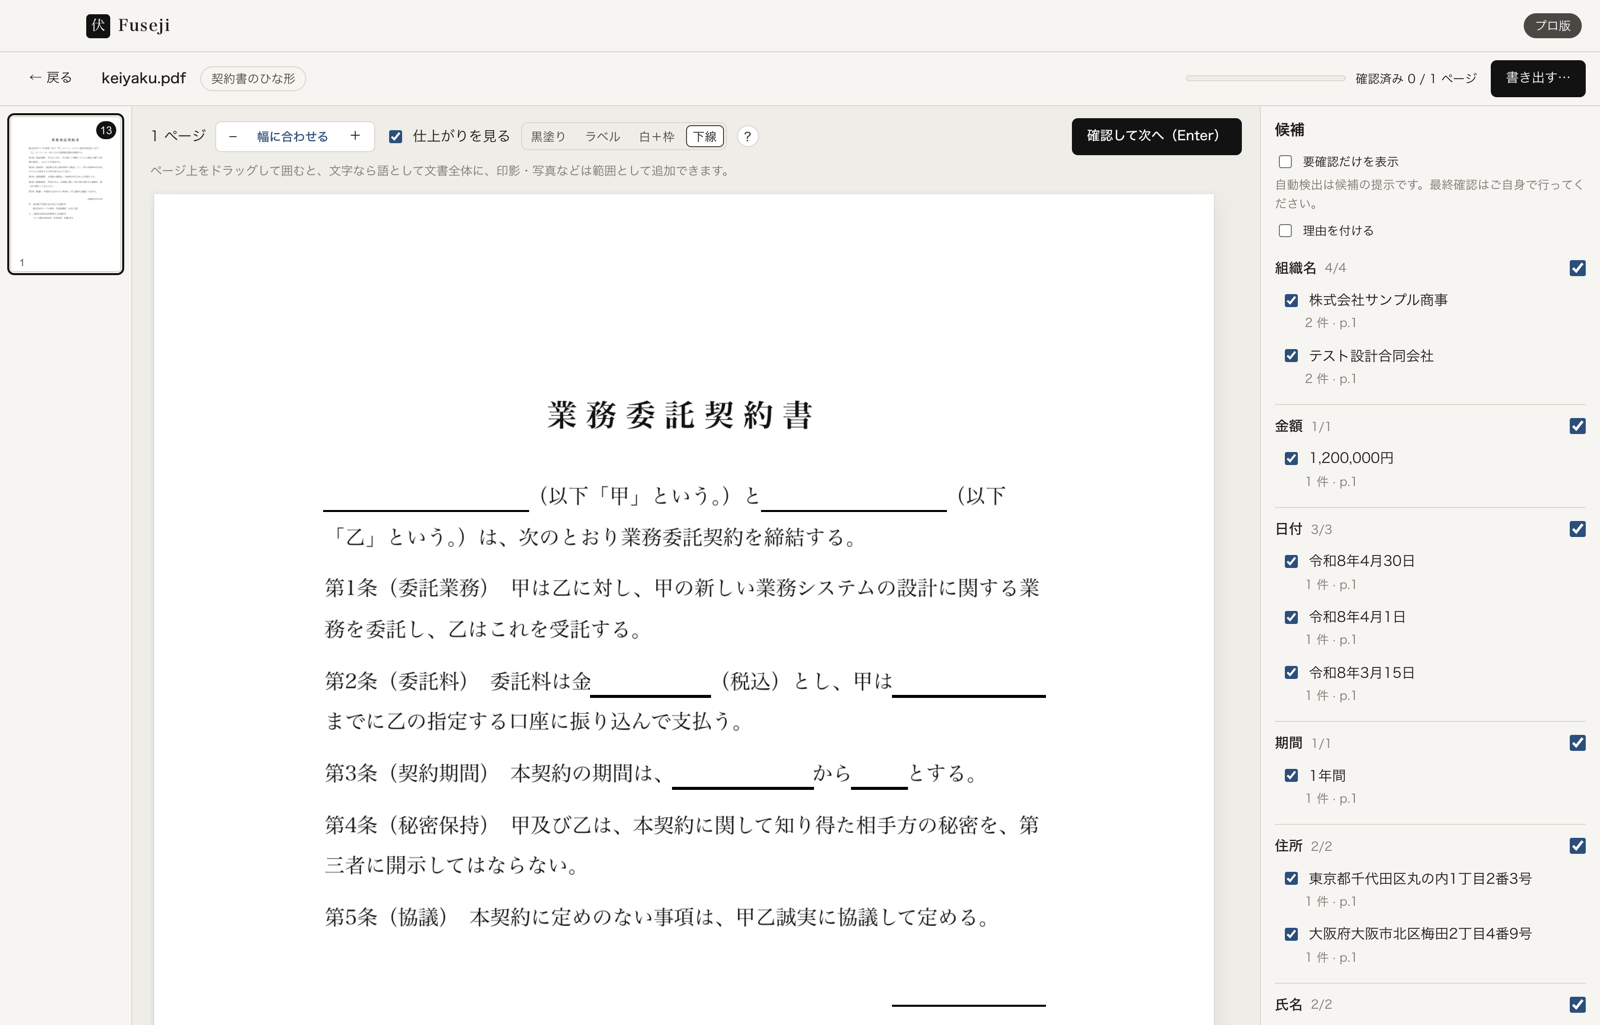Click 幅に合わせる fit width
This screenshot has height=1025, width=1600.
pos(293,136)
